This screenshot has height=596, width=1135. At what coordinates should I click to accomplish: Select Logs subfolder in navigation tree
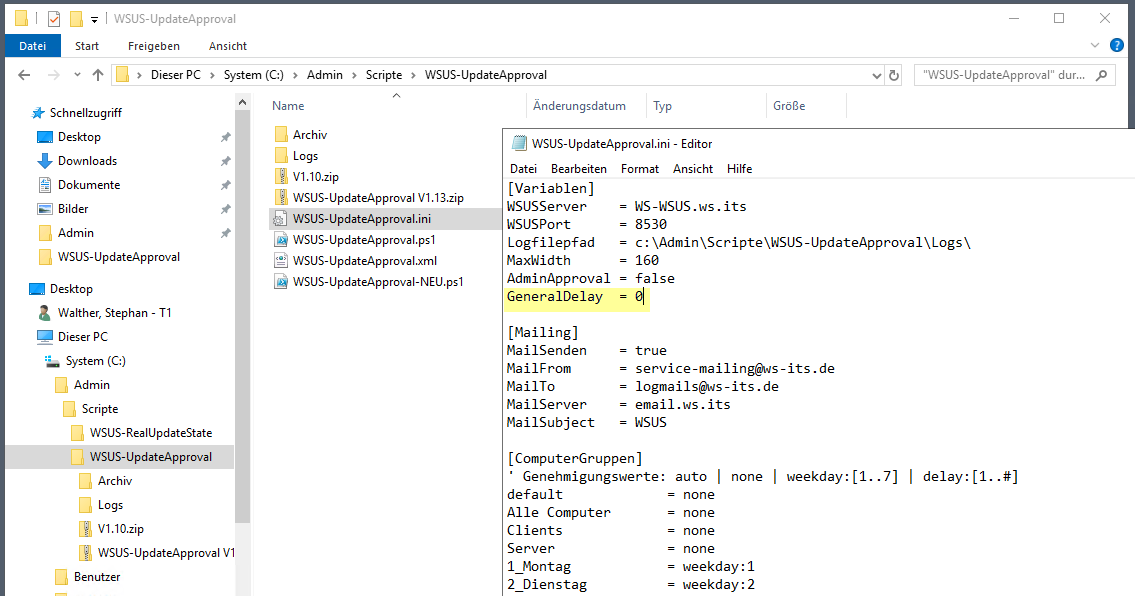tap(110, 505)
